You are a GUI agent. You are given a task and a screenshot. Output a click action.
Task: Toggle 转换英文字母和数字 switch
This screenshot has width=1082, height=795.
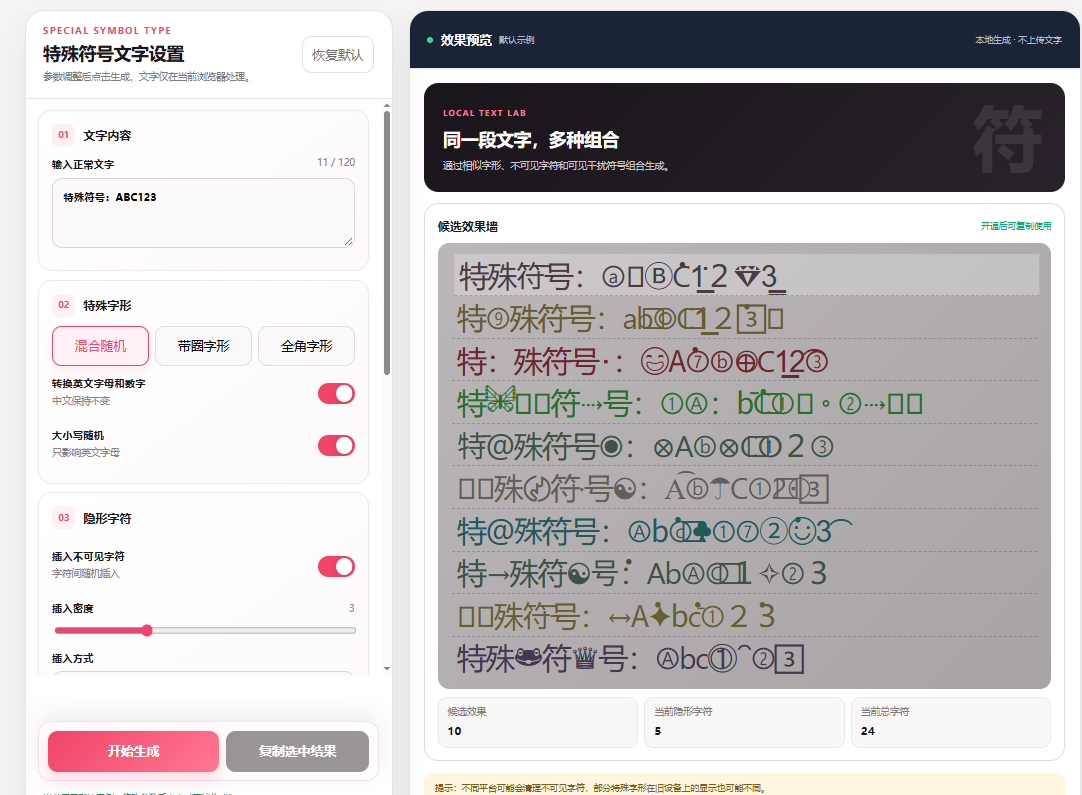coord(336,393)
